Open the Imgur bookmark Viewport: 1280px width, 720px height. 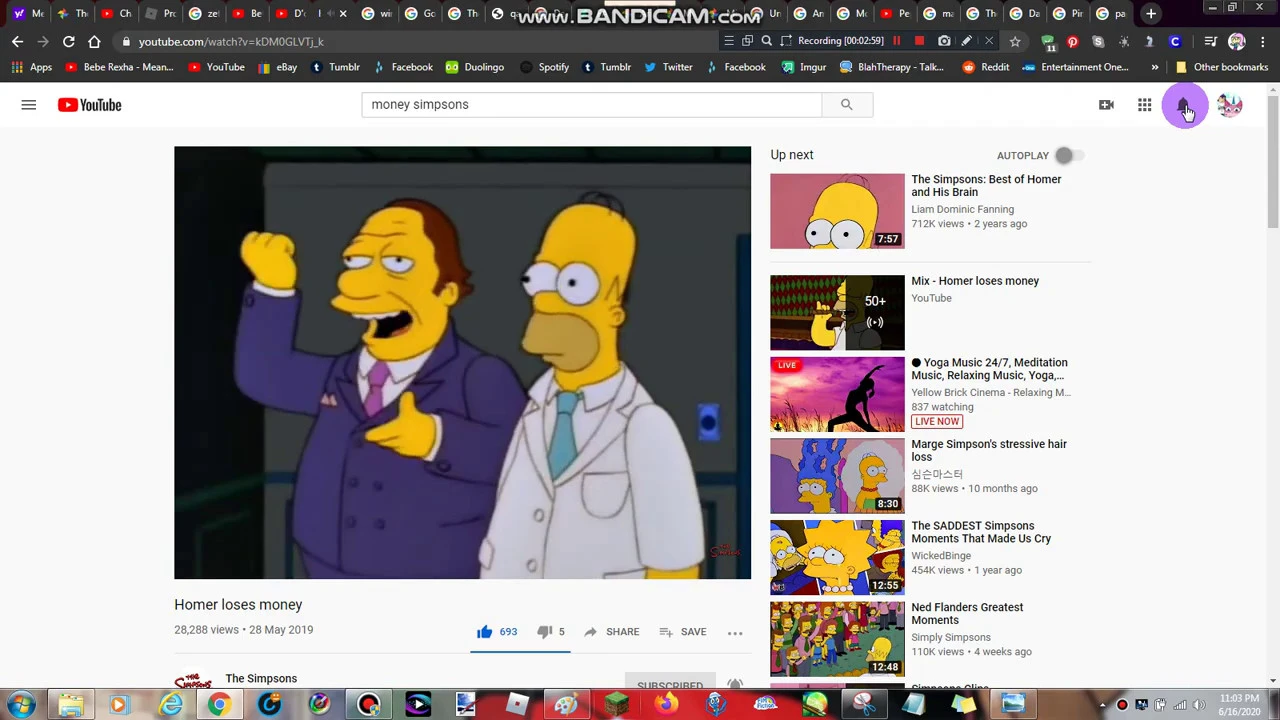(x=804, y=67)
